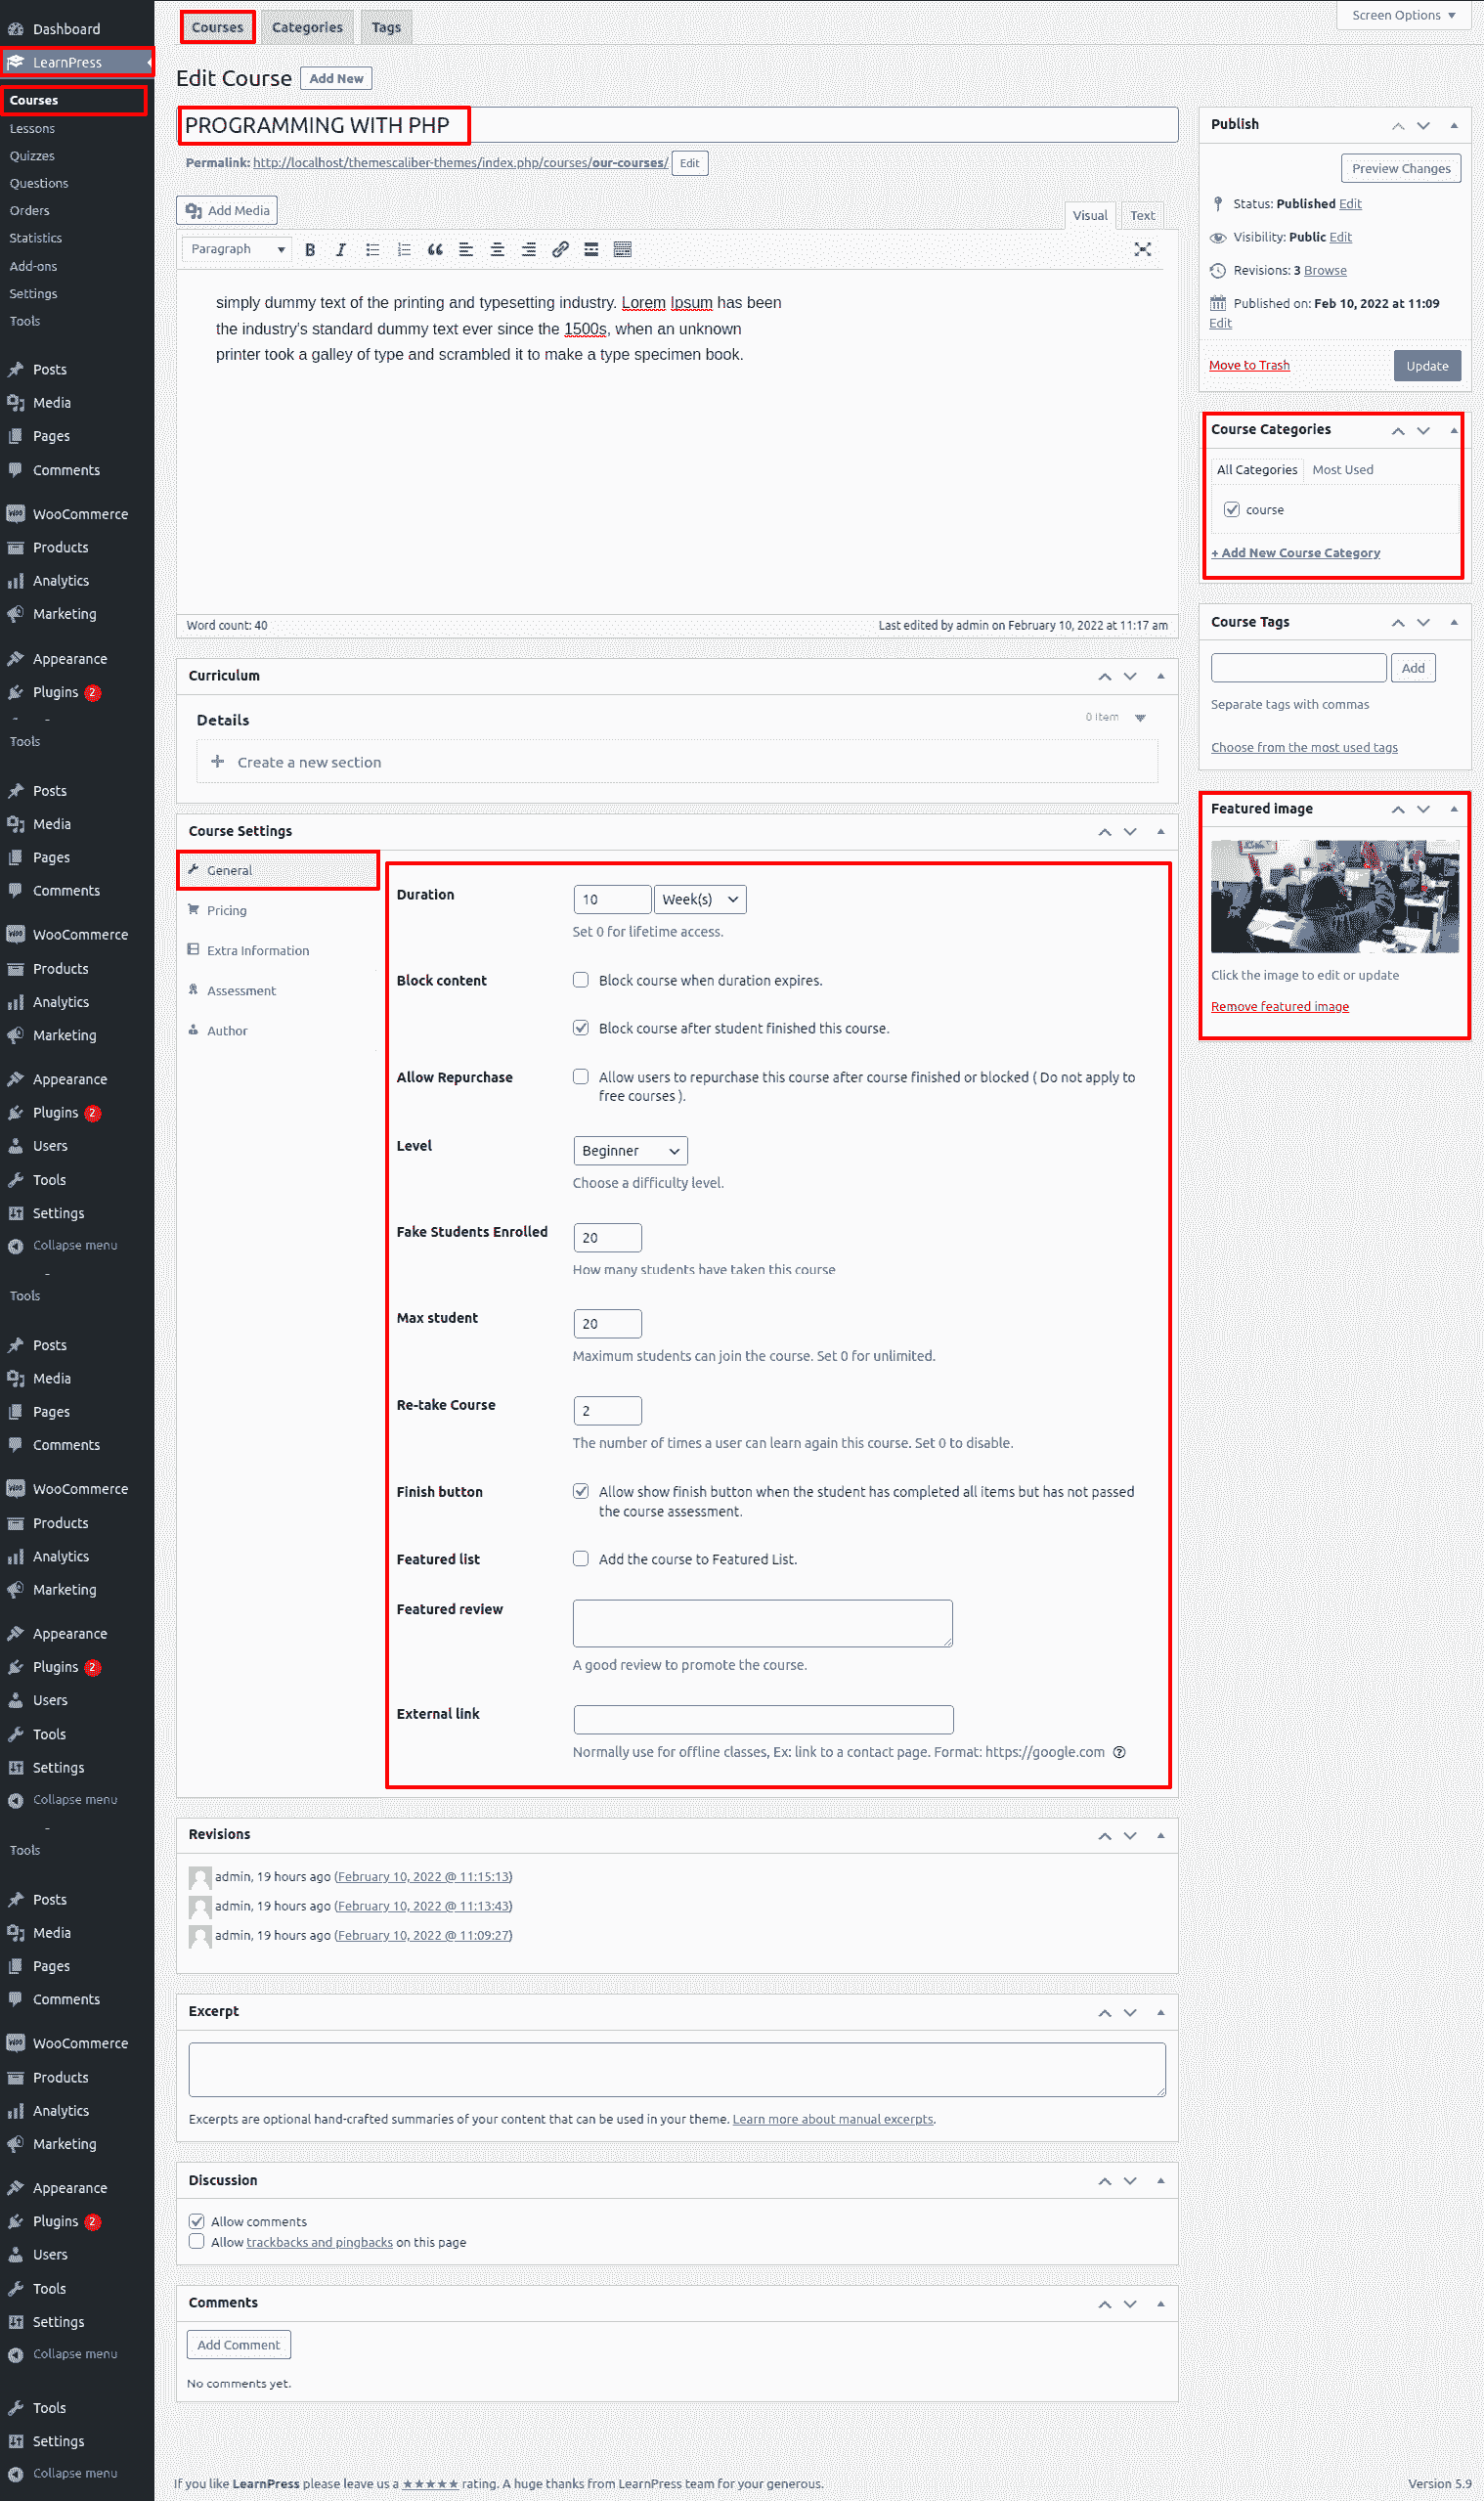
Task: Click the featured image thumbnail
Action: (x=1334, y=896)
